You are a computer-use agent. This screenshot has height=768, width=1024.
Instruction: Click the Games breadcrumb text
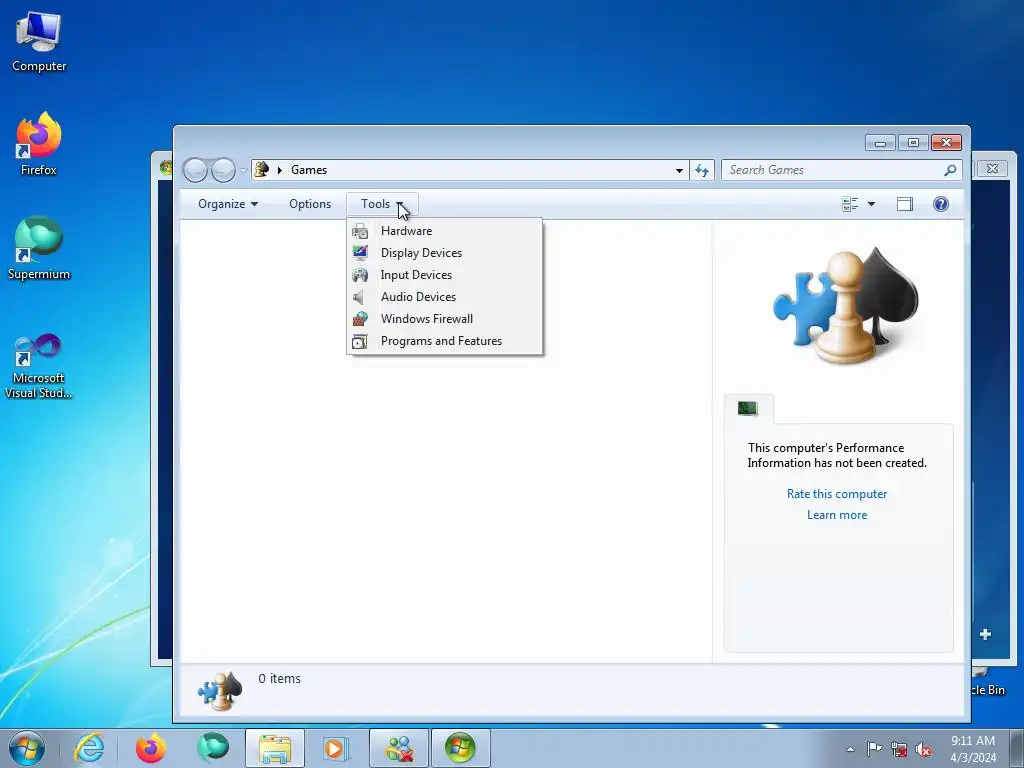point(309,170)
